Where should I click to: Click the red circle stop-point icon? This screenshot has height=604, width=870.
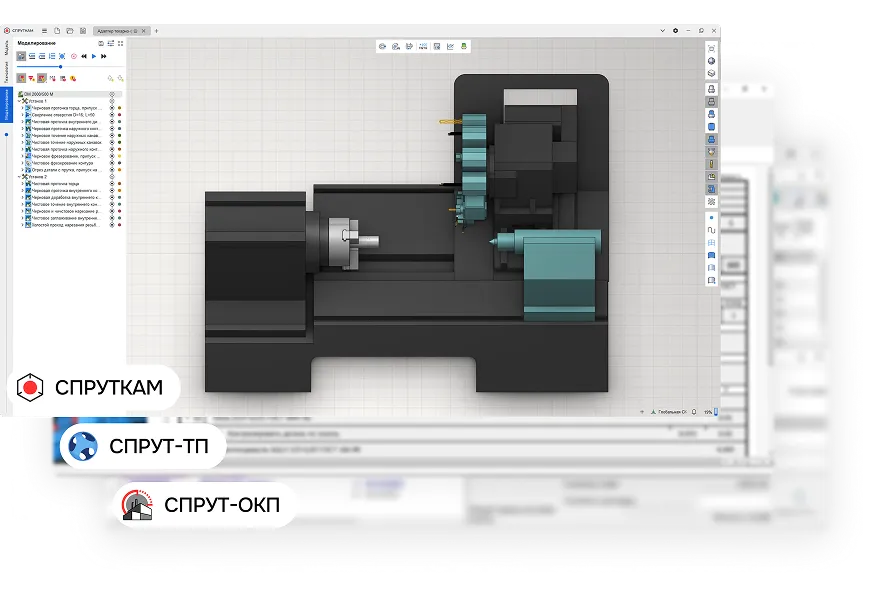pos(74,56)
